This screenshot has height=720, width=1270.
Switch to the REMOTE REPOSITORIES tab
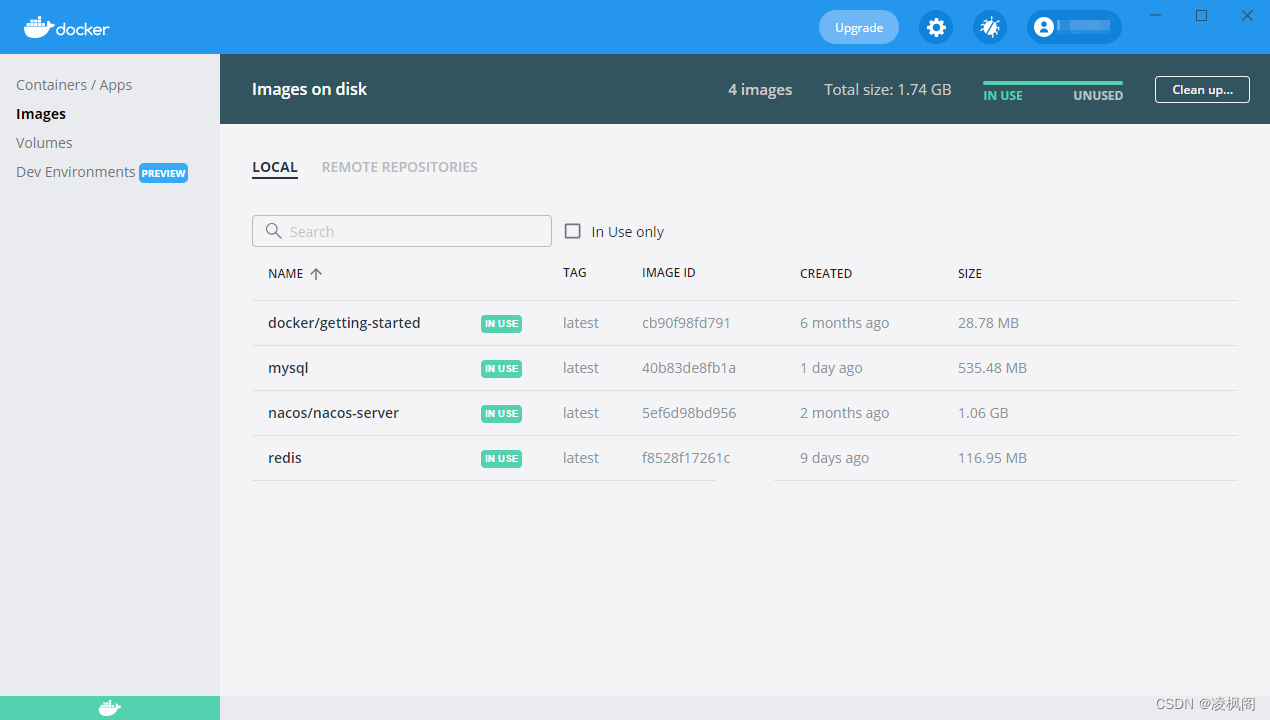click(x=399, y=167)
